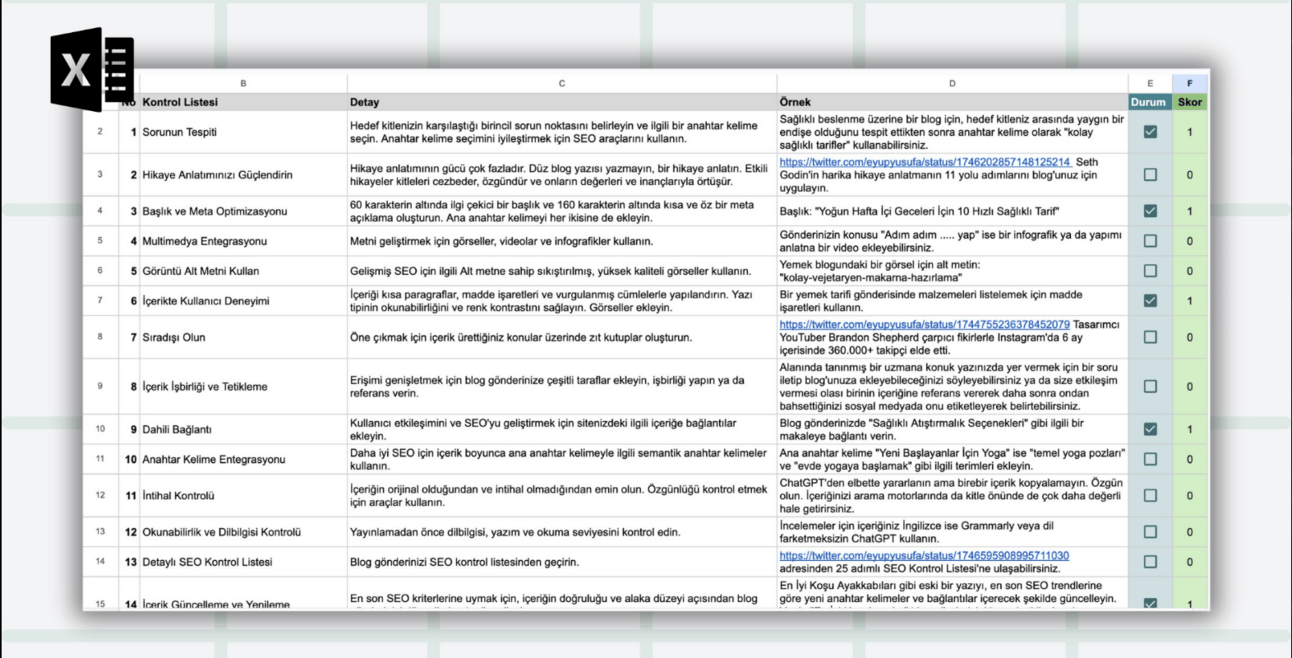Screen dimensions: 1292x658
Task: Untick the İçerikte Kullanıcı Deneyimi checkbox
Action: pos(1150,301)
